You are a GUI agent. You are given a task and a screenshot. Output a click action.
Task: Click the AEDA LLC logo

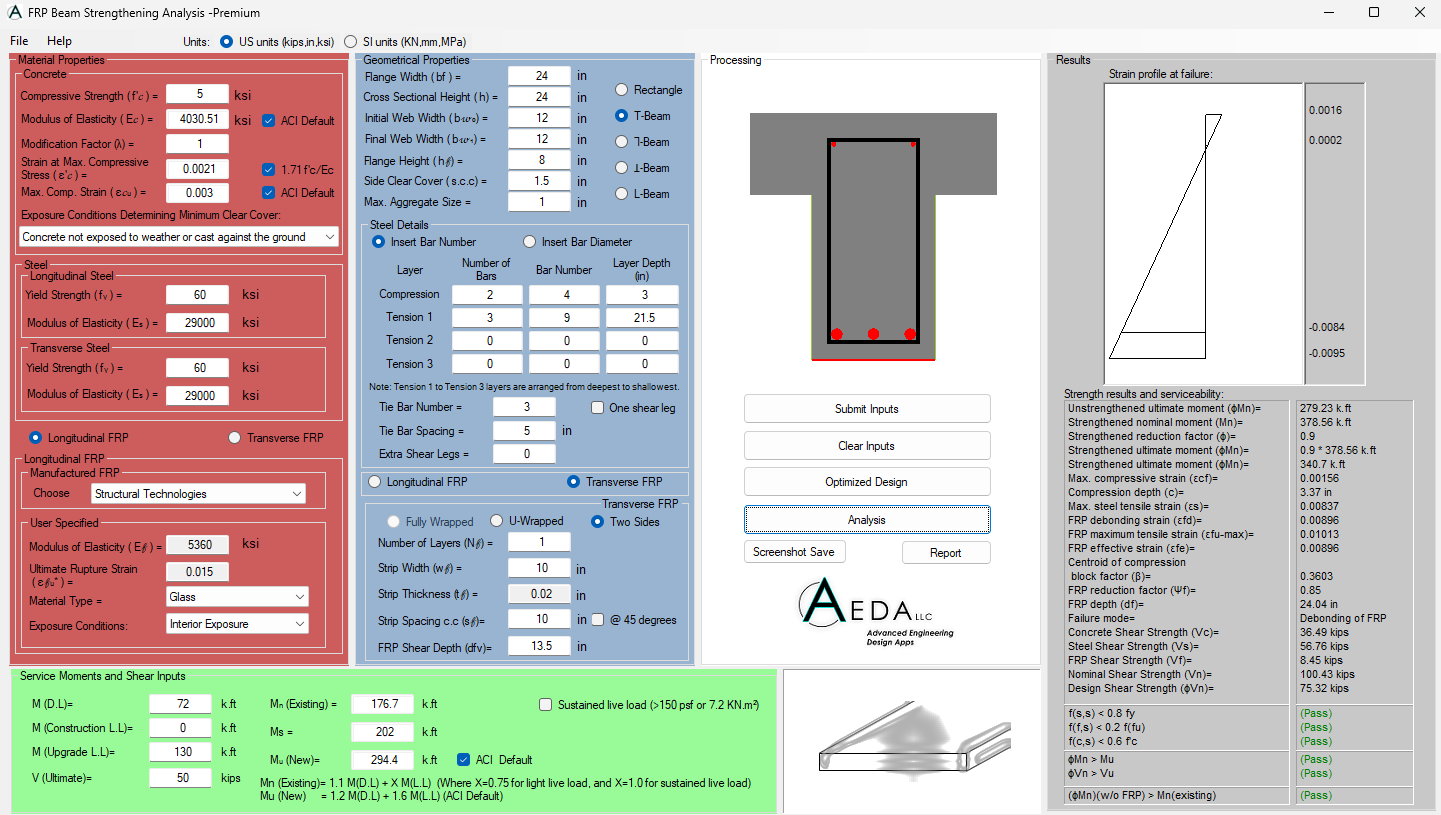point(866,612)
